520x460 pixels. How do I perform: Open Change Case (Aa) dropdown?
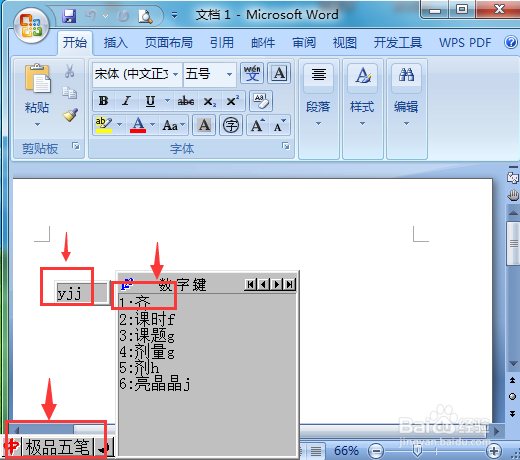tap(174, 125)
